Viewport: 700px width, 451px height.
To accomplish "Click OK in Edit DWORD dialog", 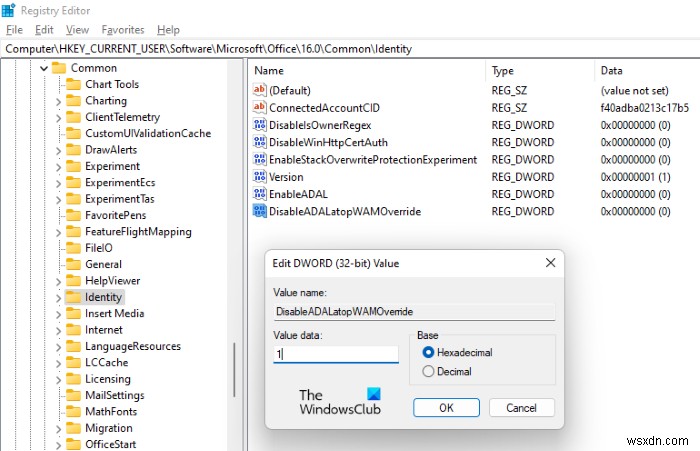I will pos(446,407).
